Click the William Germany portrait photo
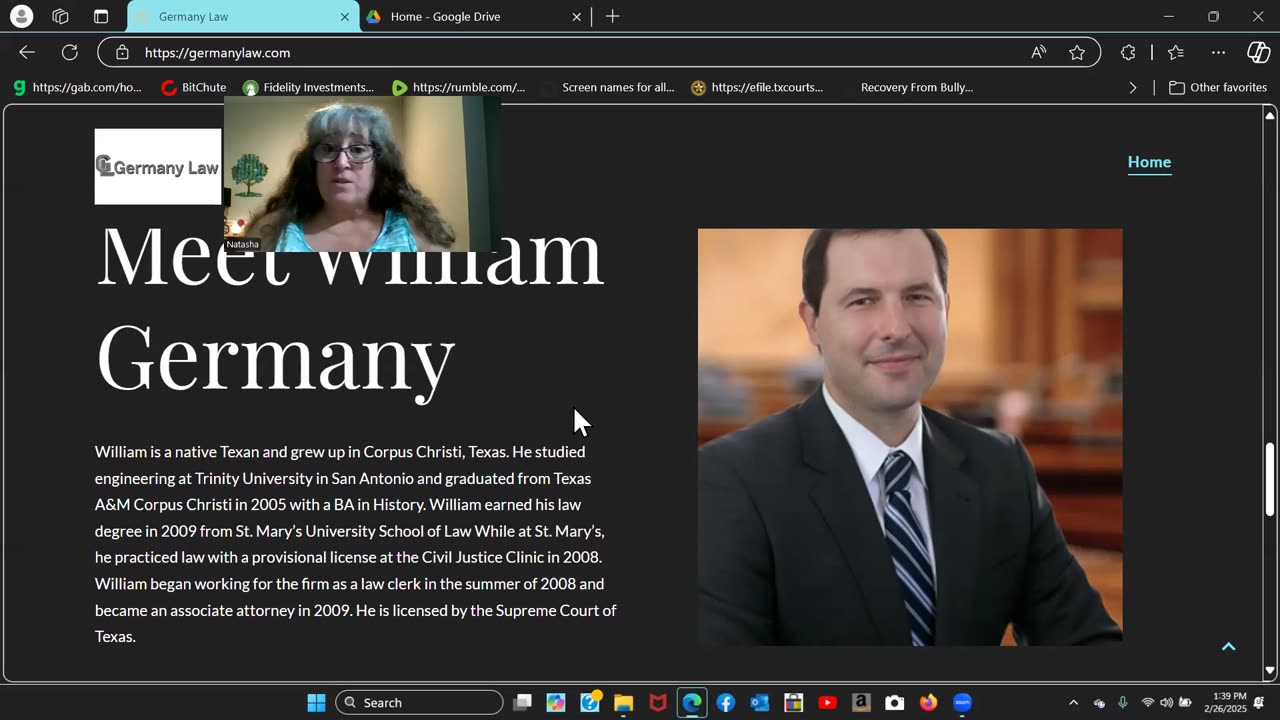This screenshot has width=1280, height=720. (x=910, y=437)
